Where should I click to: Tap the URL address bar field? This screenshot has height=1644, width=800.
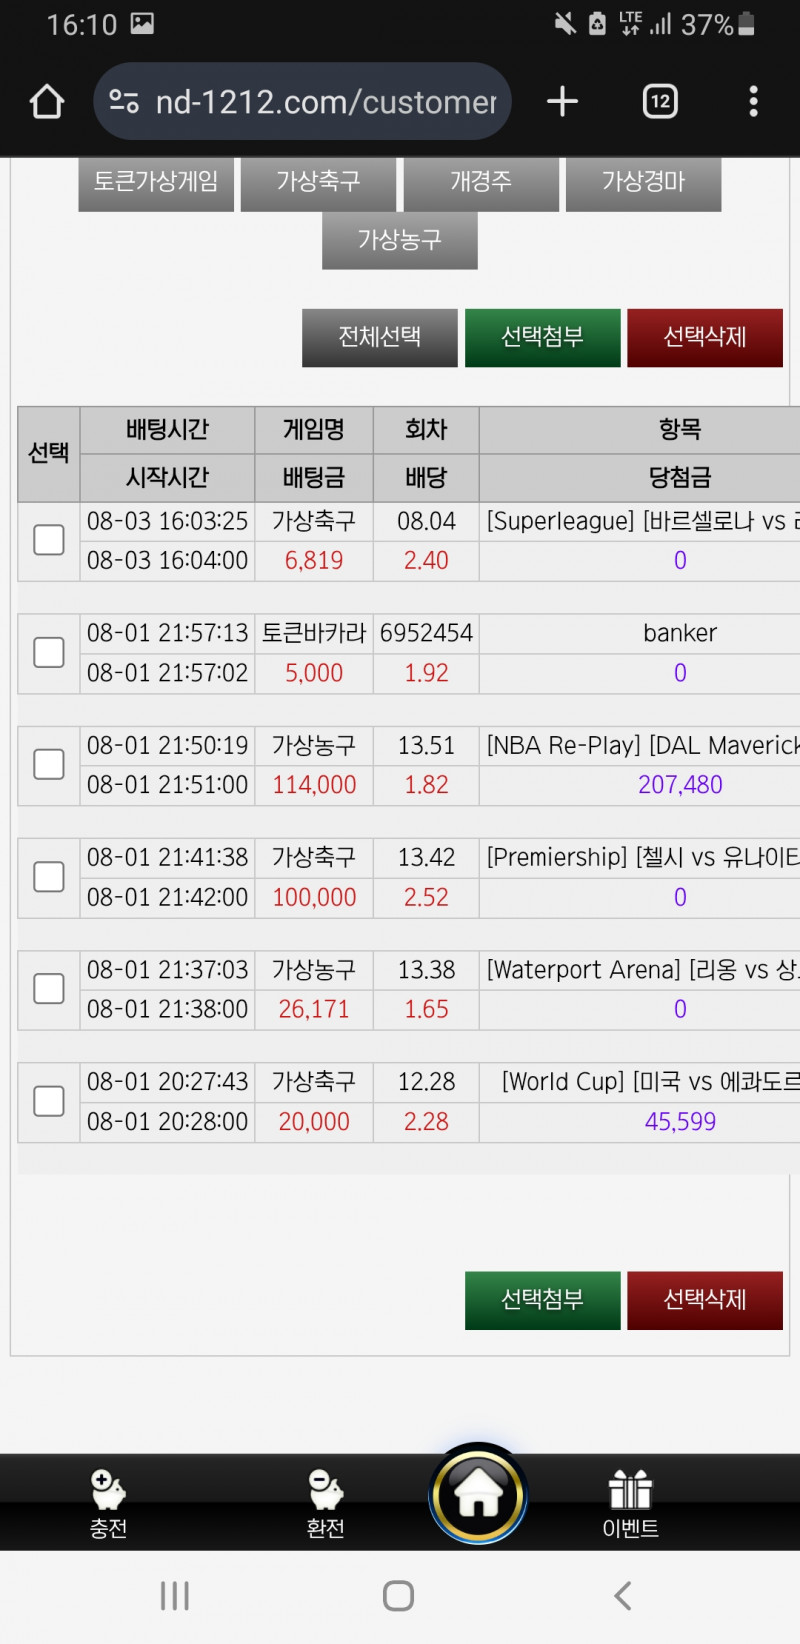325,101
